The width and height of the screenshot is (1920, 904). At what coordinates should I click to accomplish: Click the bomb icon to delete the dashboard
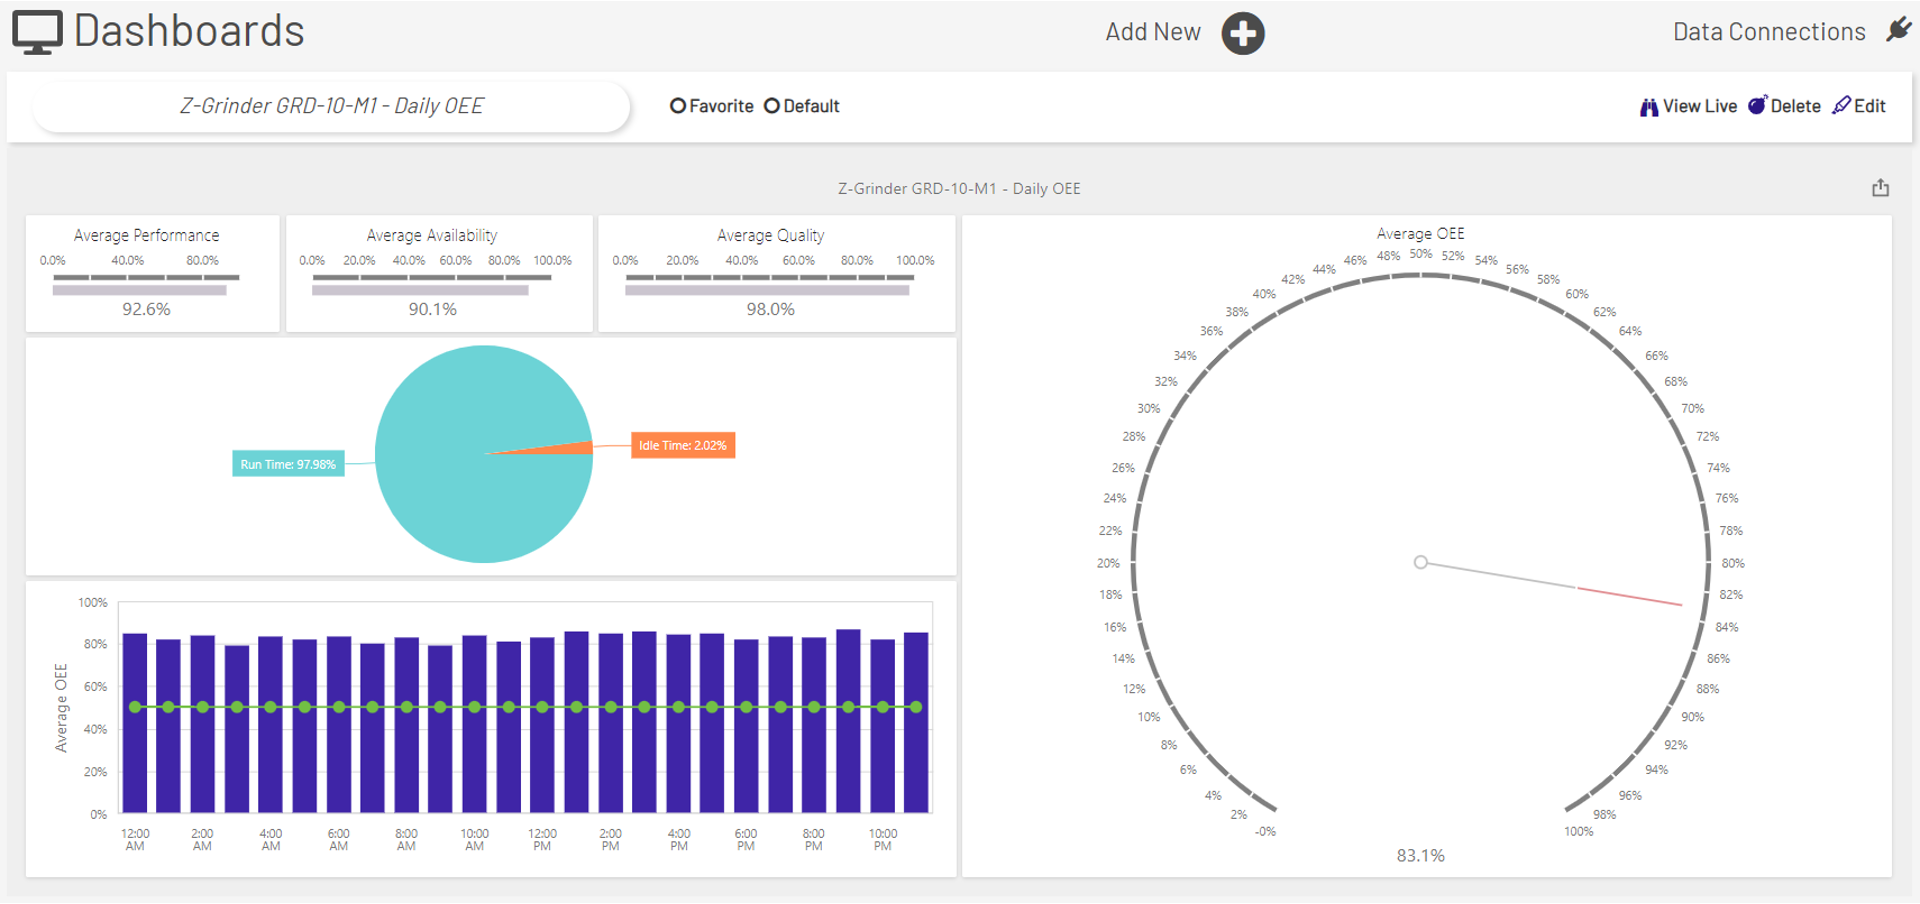pyautogui.click(x=1758, y=104)
